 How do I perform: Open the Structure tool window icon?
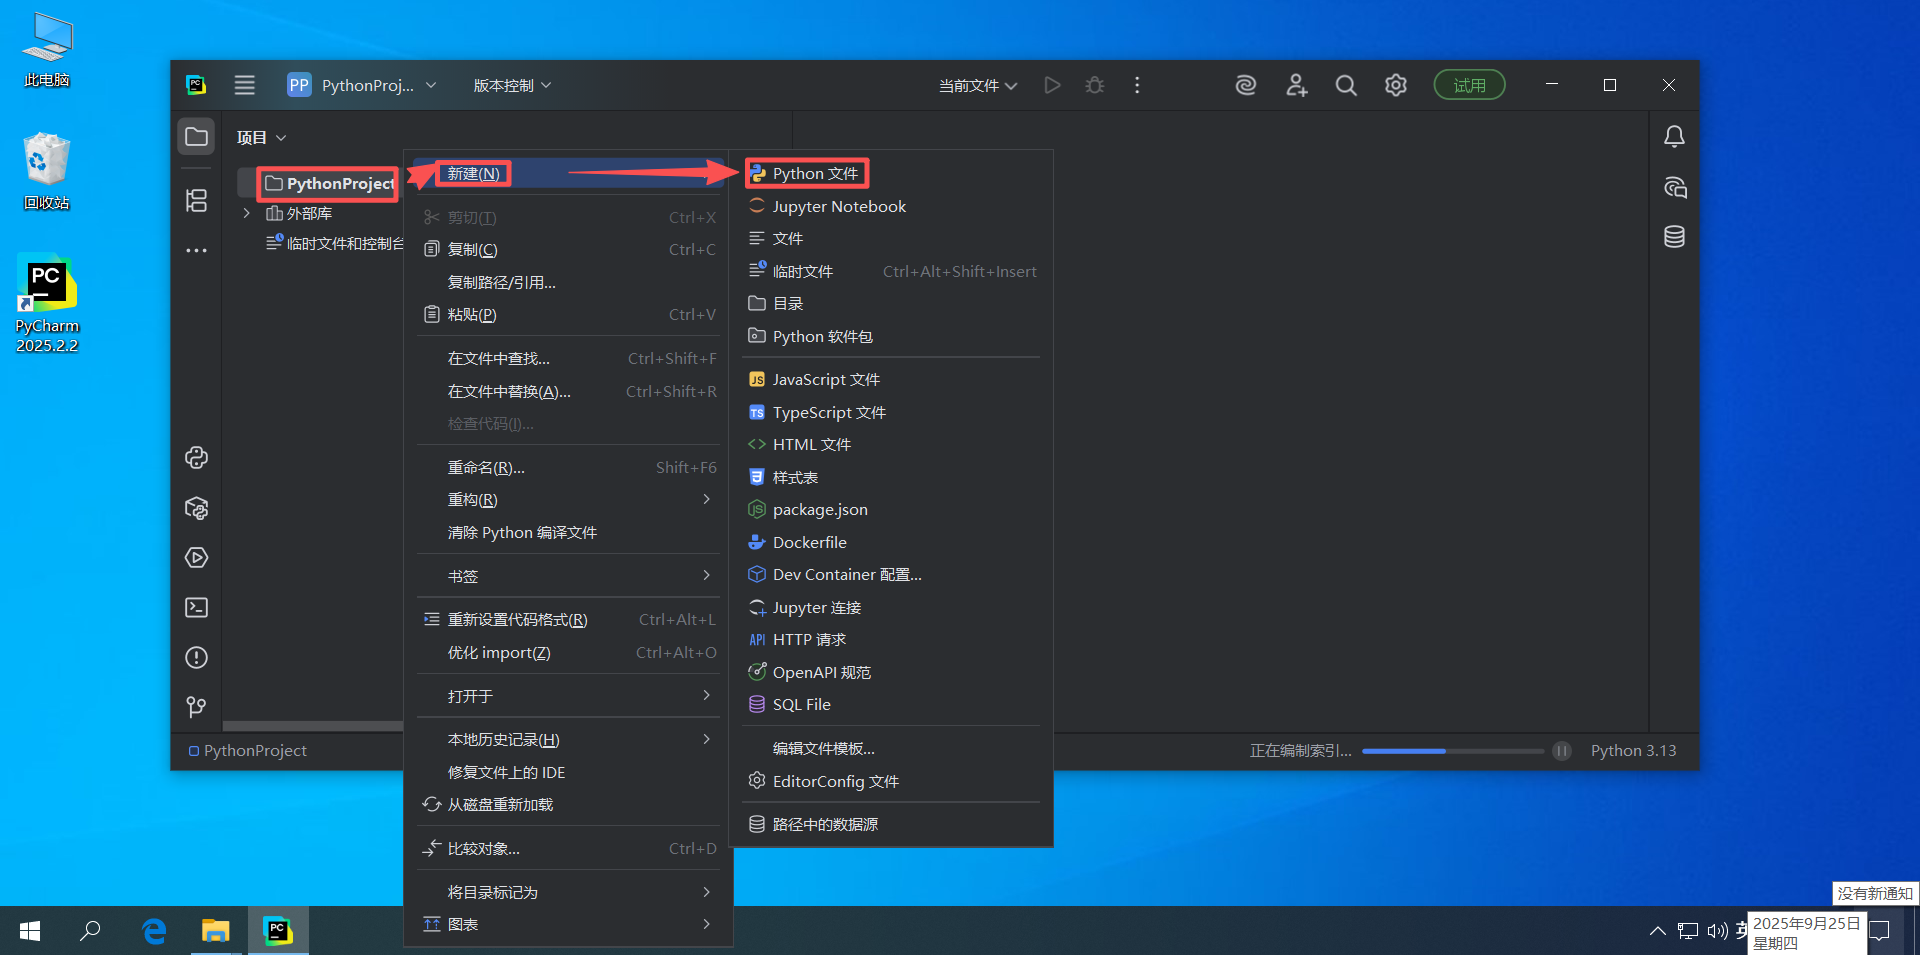196,200
